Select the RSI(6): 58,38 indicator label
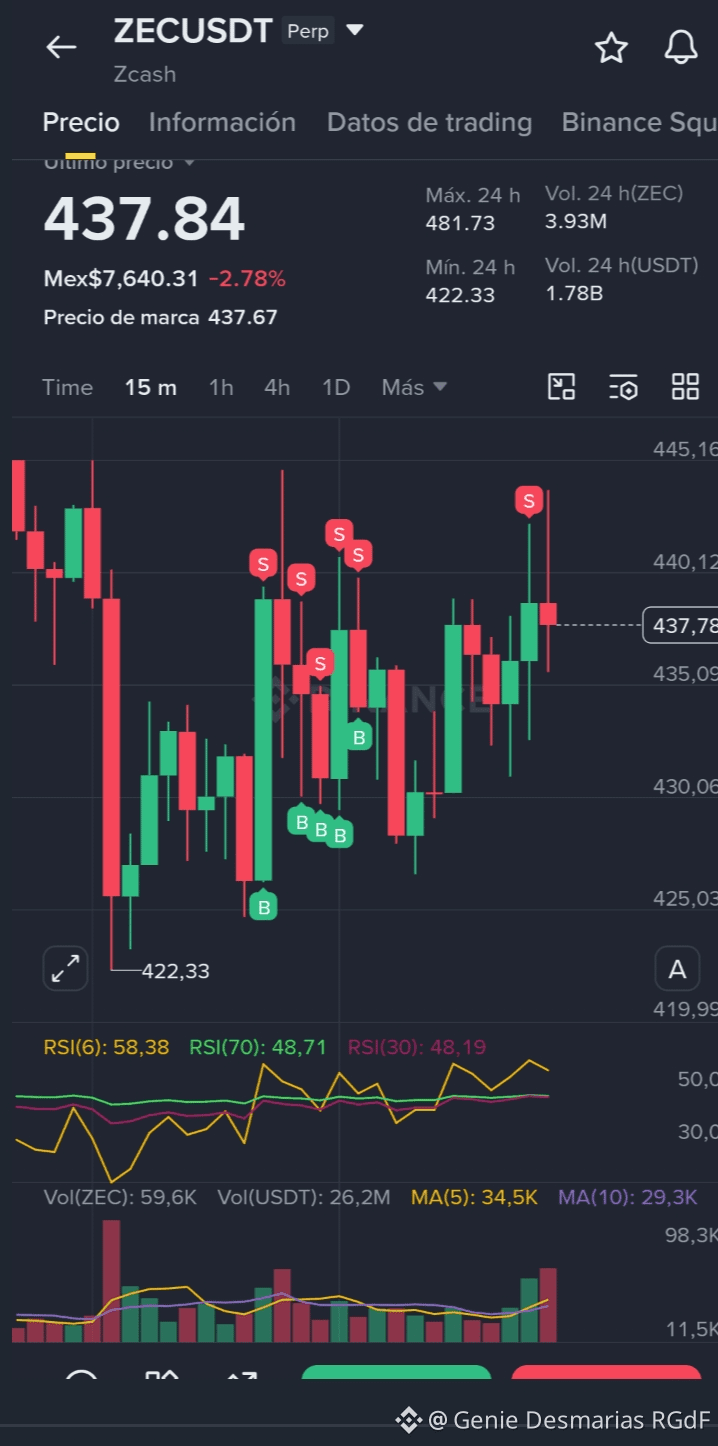 [x=106, y=1047]
